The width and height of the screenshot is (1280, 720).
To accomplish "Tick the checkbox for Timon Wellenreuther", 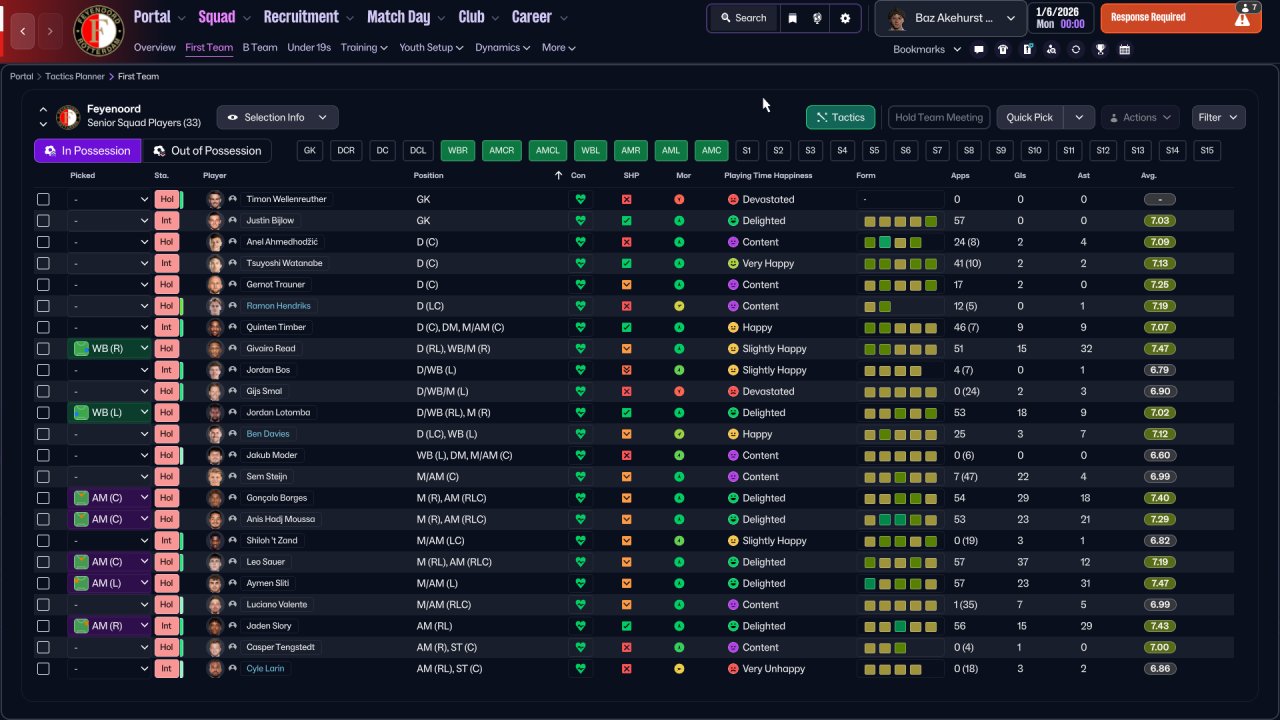I will 43,199.
